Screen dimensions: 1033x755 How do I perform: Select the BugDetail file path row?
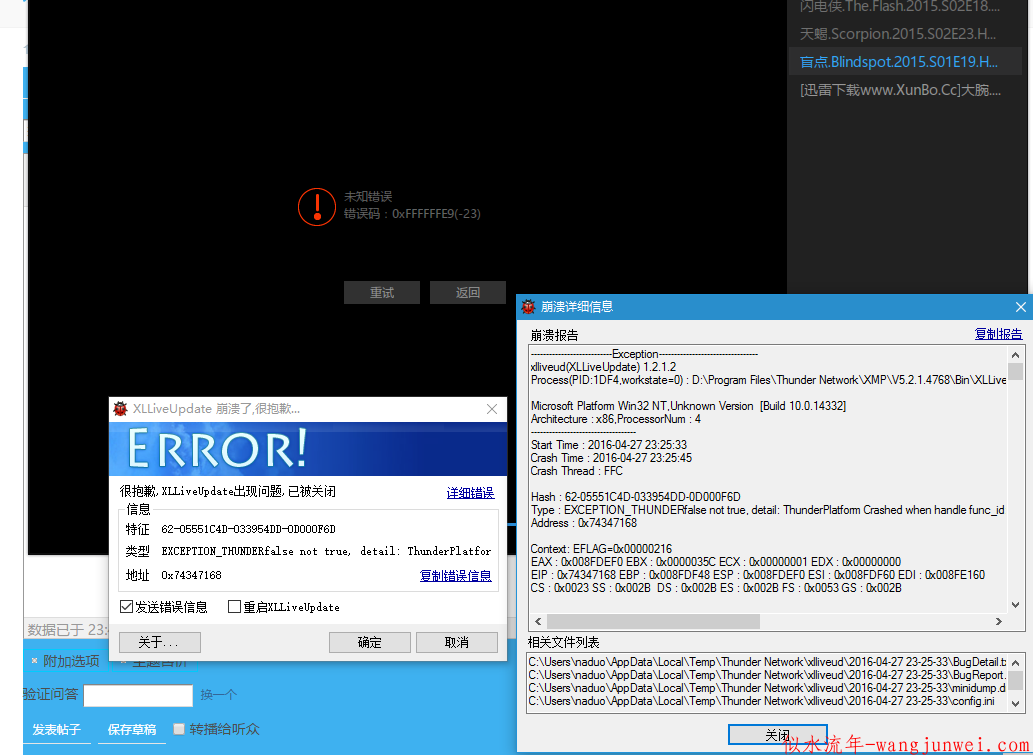click(x=768, y=662)
